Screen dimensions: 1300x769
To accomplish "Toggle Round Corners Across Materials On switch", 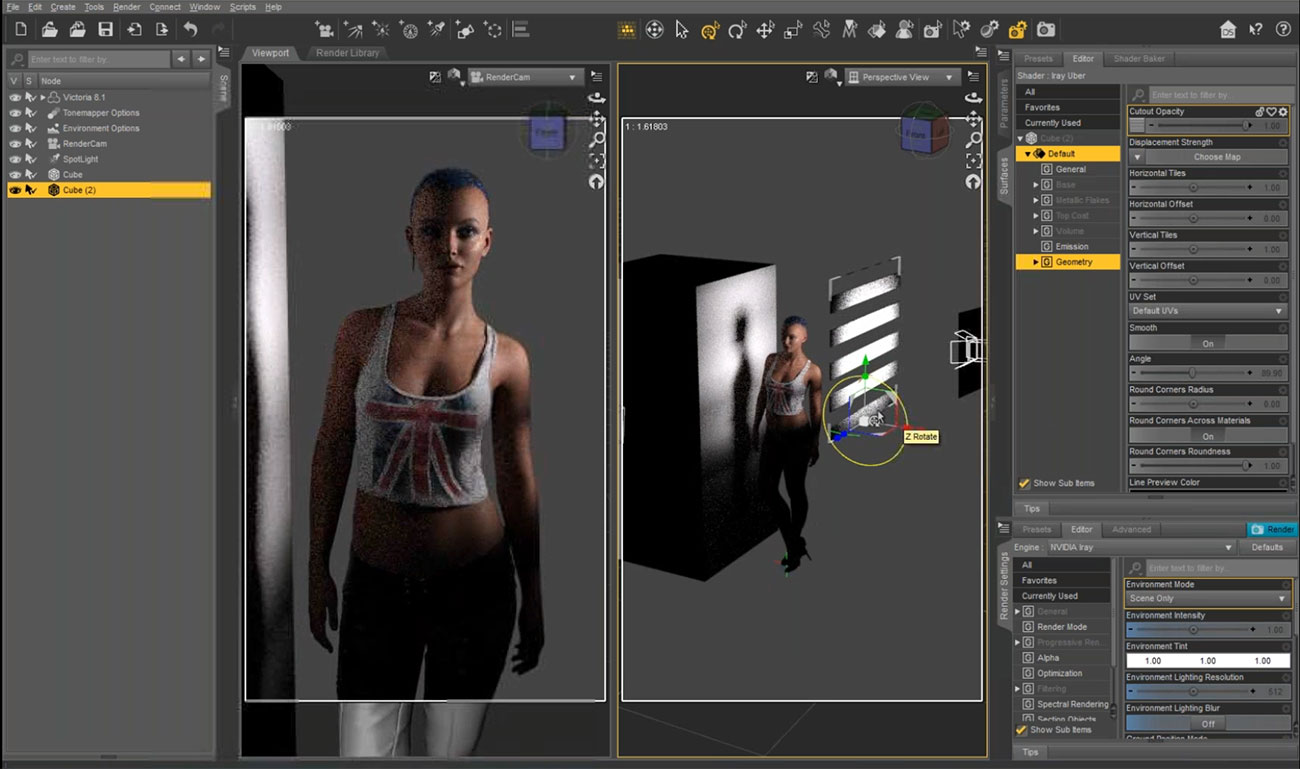I will (1208, 436).
